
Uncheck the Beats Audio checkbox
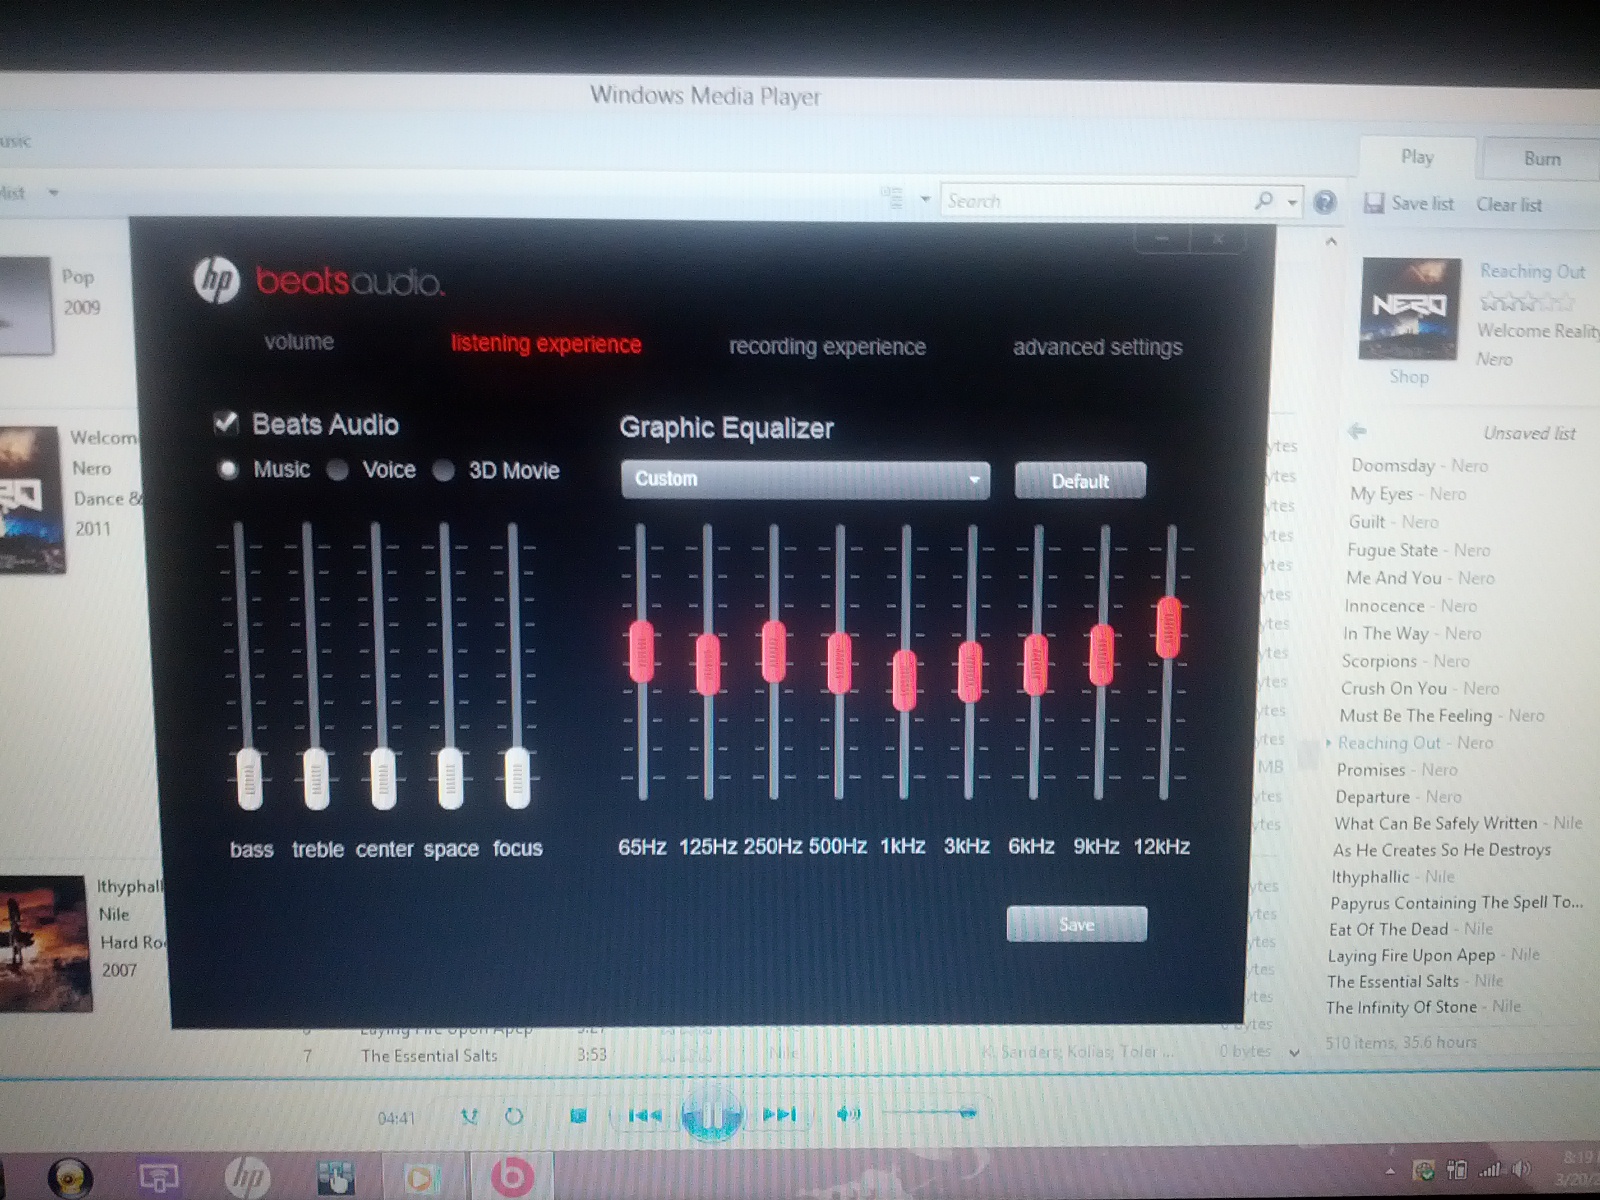coord(226,423)
